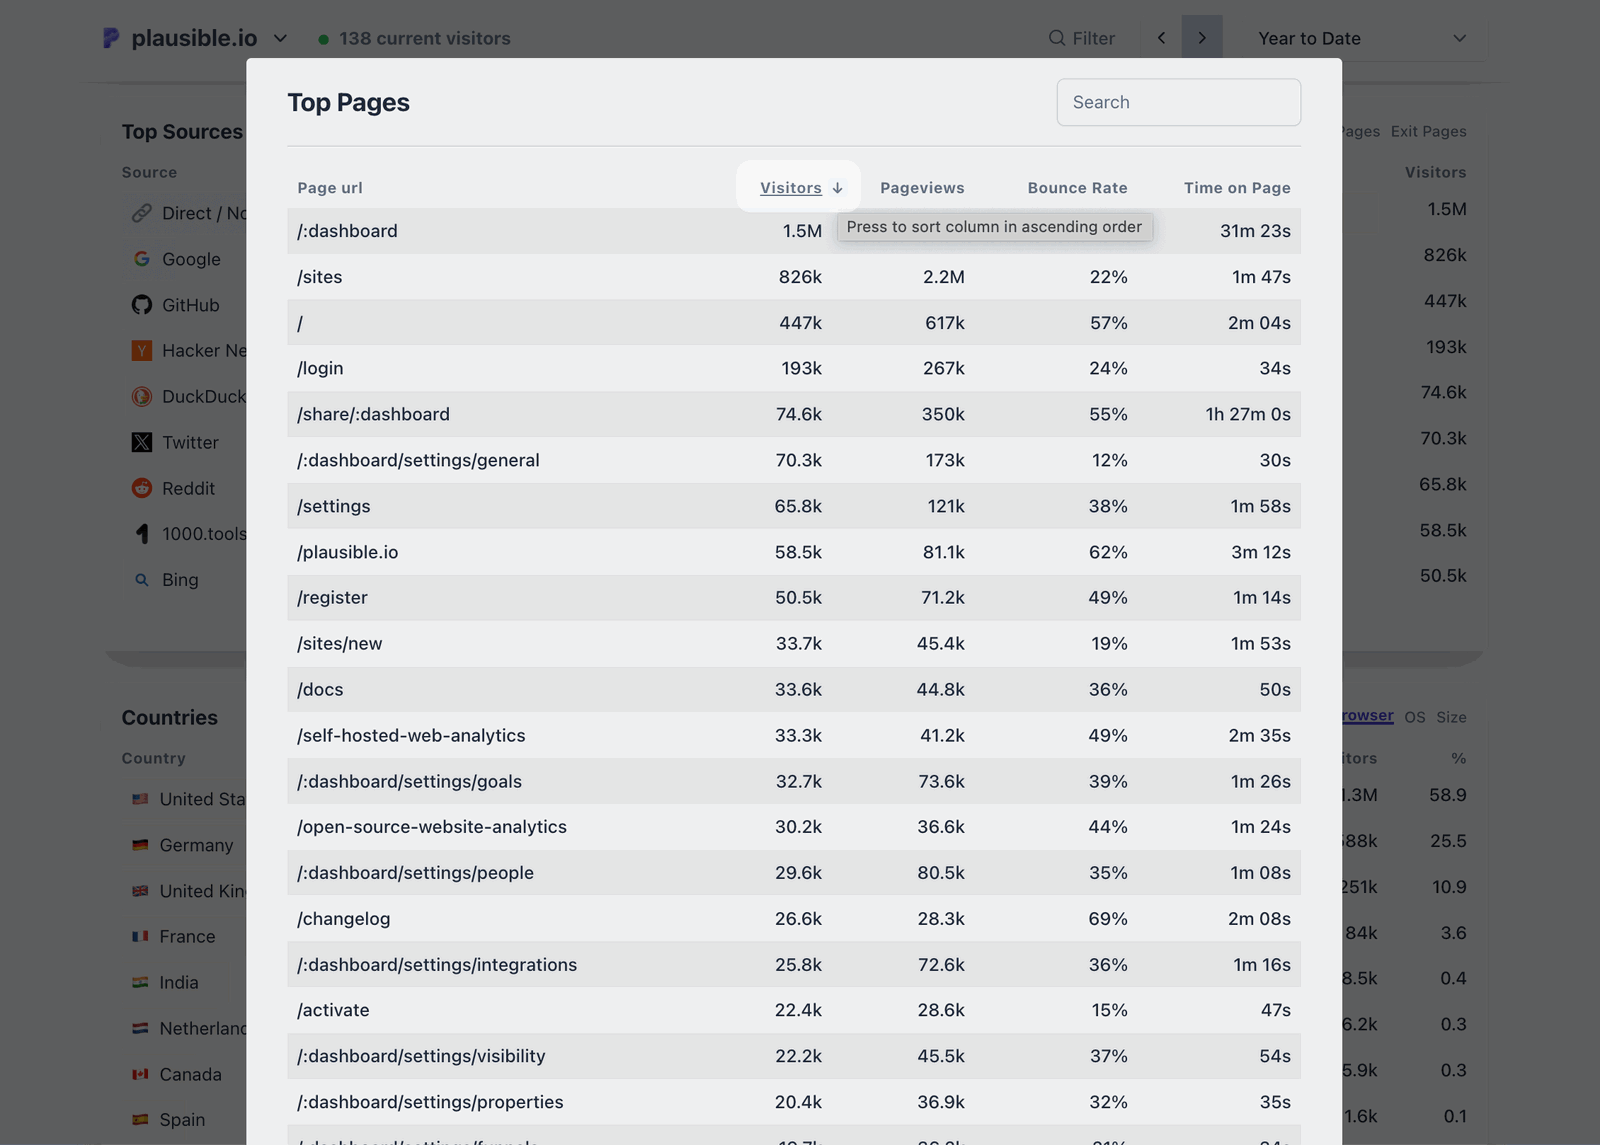Click the 1000.tools source icon

coord(142,533)
